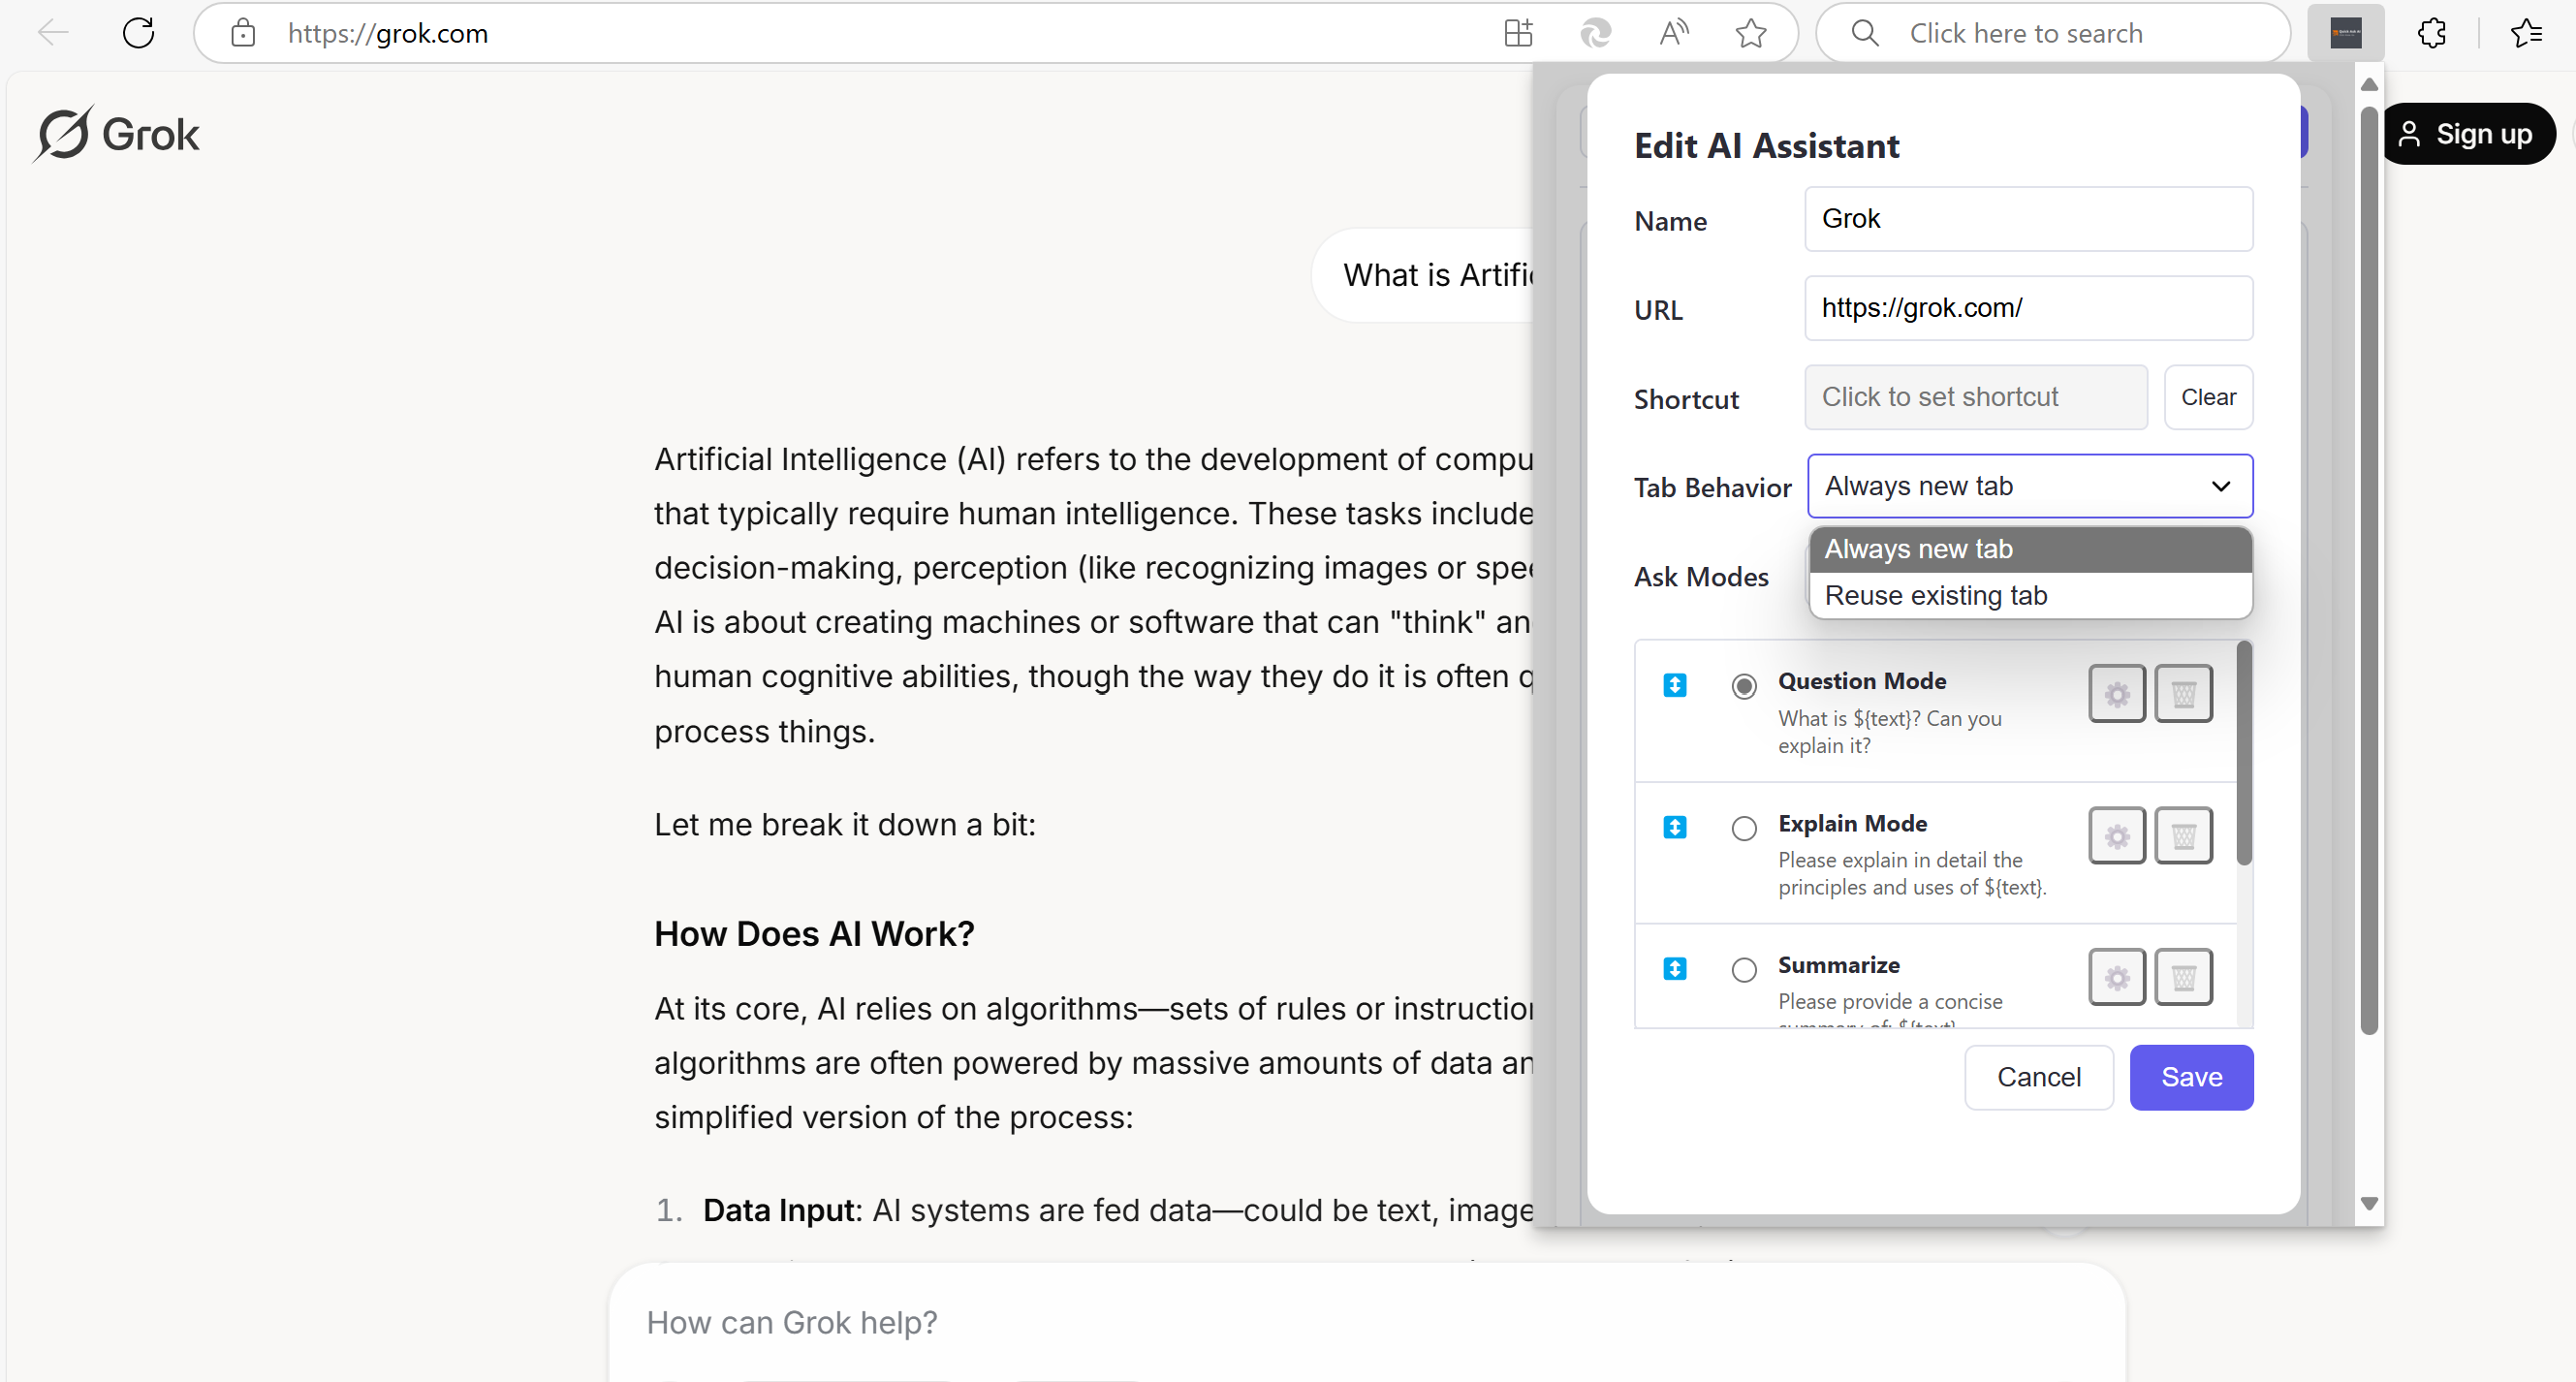2576x1382 pixels.
Task: Click the Explain Mode title text
Action: [x=1852, y=823]
